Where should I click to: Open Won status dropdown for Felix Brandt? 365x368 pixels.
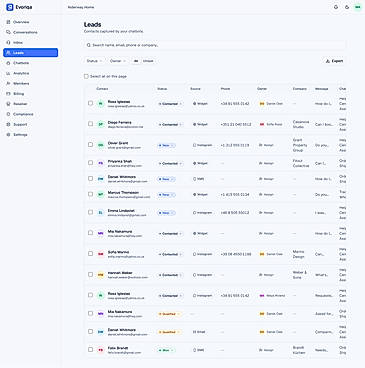point(166,350)
